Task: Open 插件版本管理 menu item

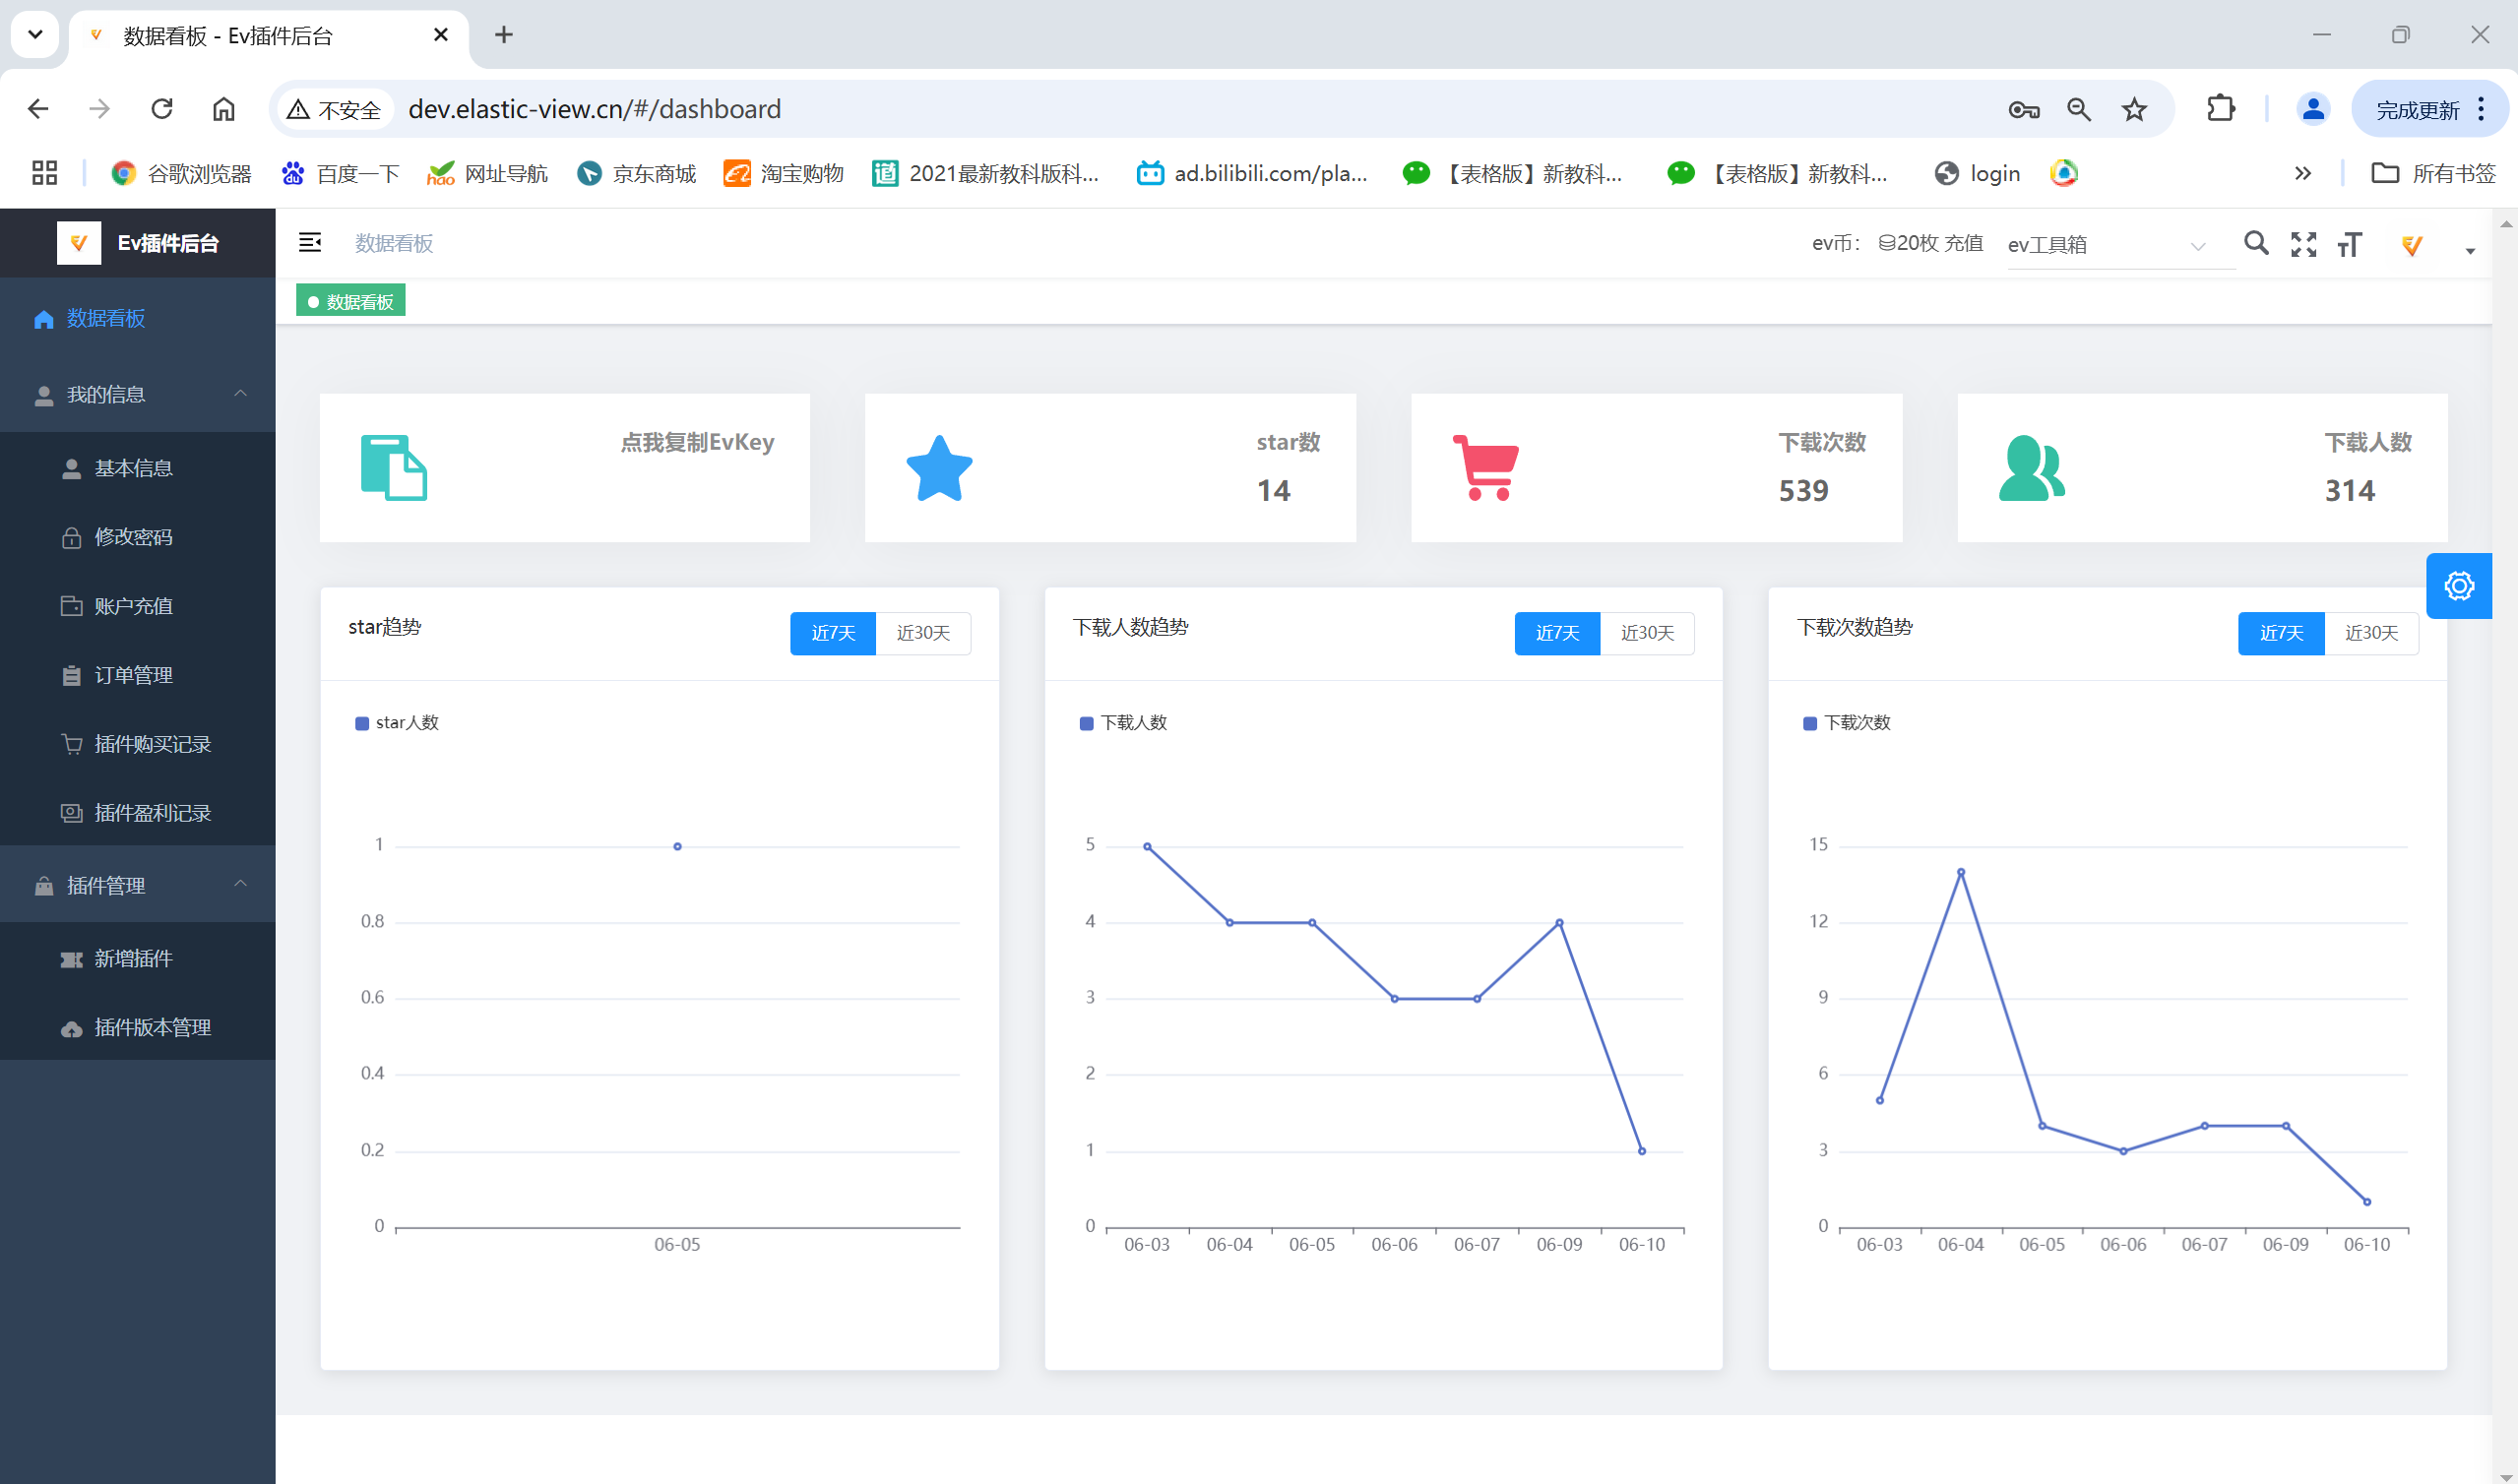Action: tap(138, 1027)
